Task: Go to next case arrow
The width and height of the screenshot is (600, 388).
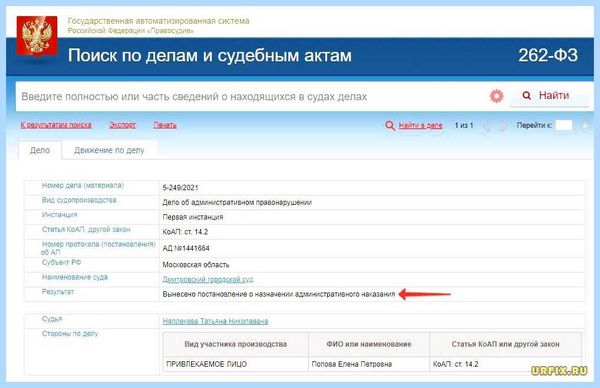Action: [x=504, y=125]
